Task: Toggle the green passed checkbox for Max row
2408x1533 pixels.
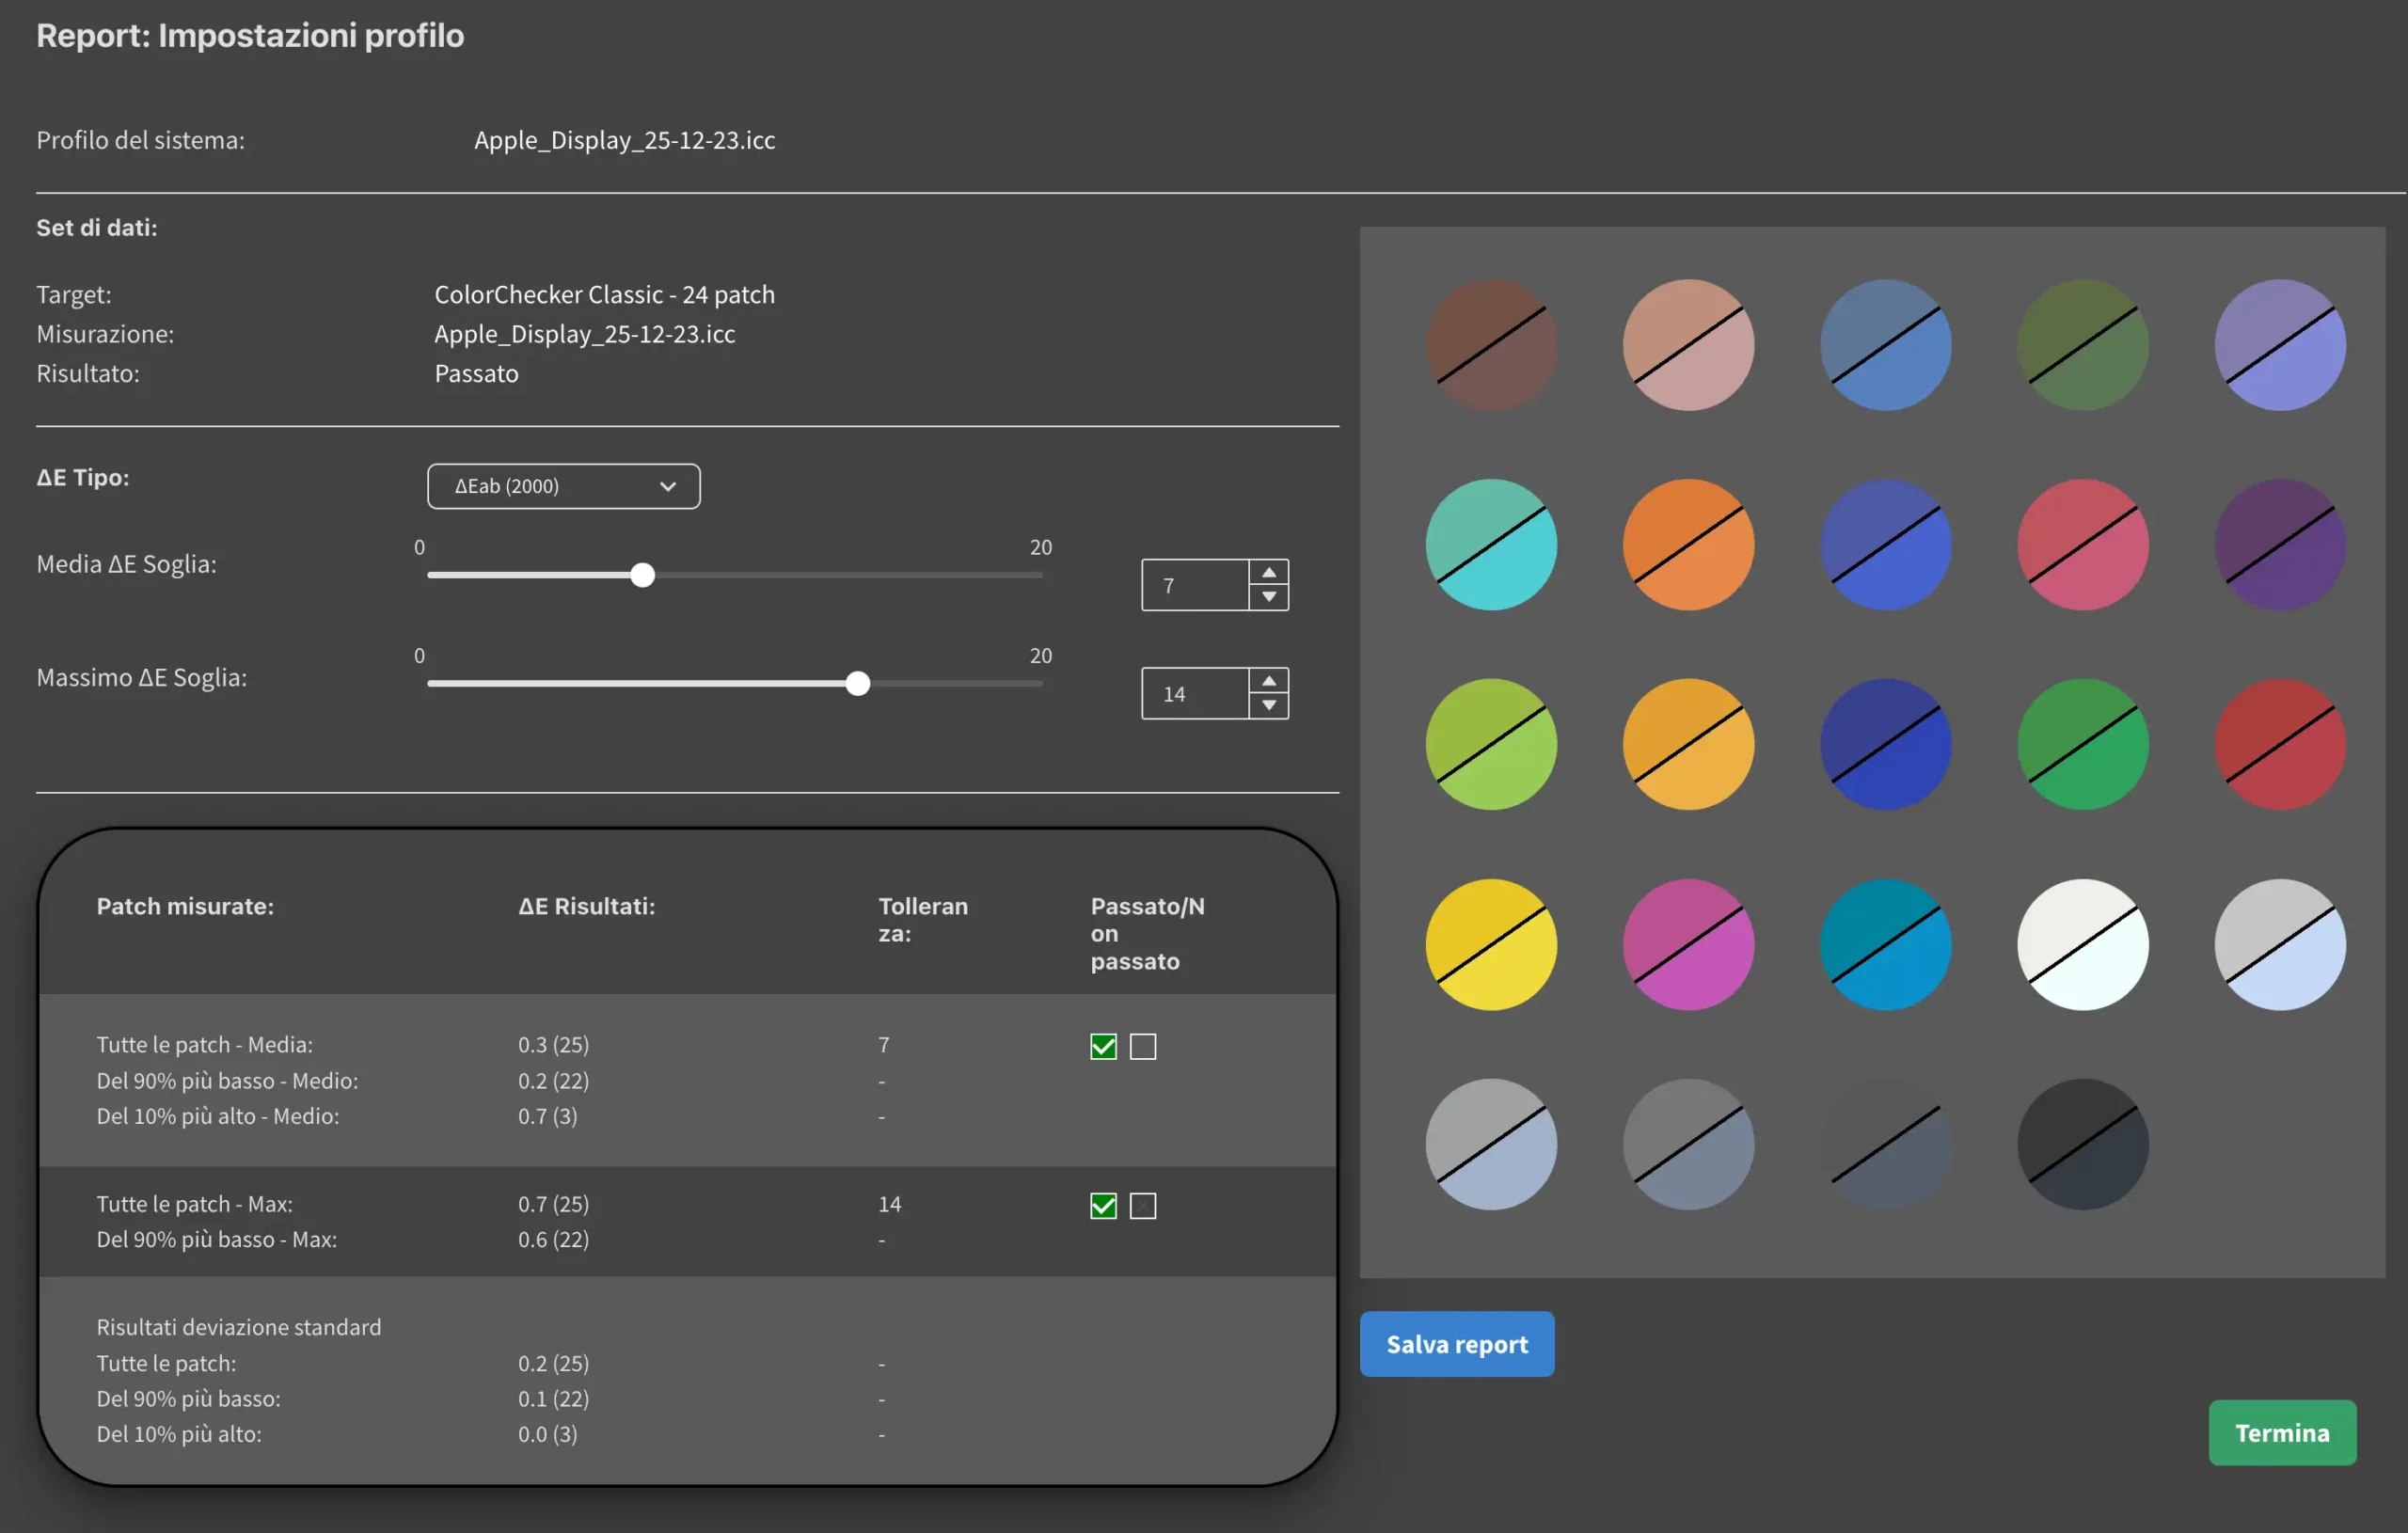Action: (x=1103, y=1206)
